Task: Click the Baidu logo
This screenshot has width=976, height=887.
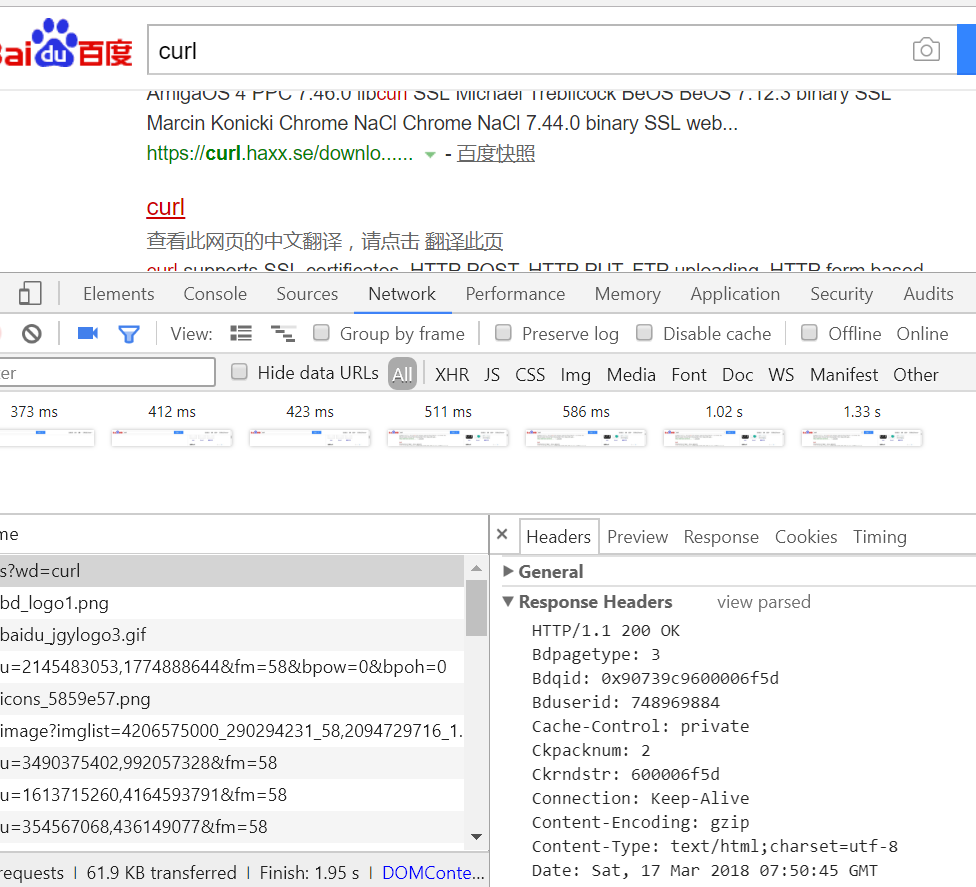Action: tap(66, 44)
